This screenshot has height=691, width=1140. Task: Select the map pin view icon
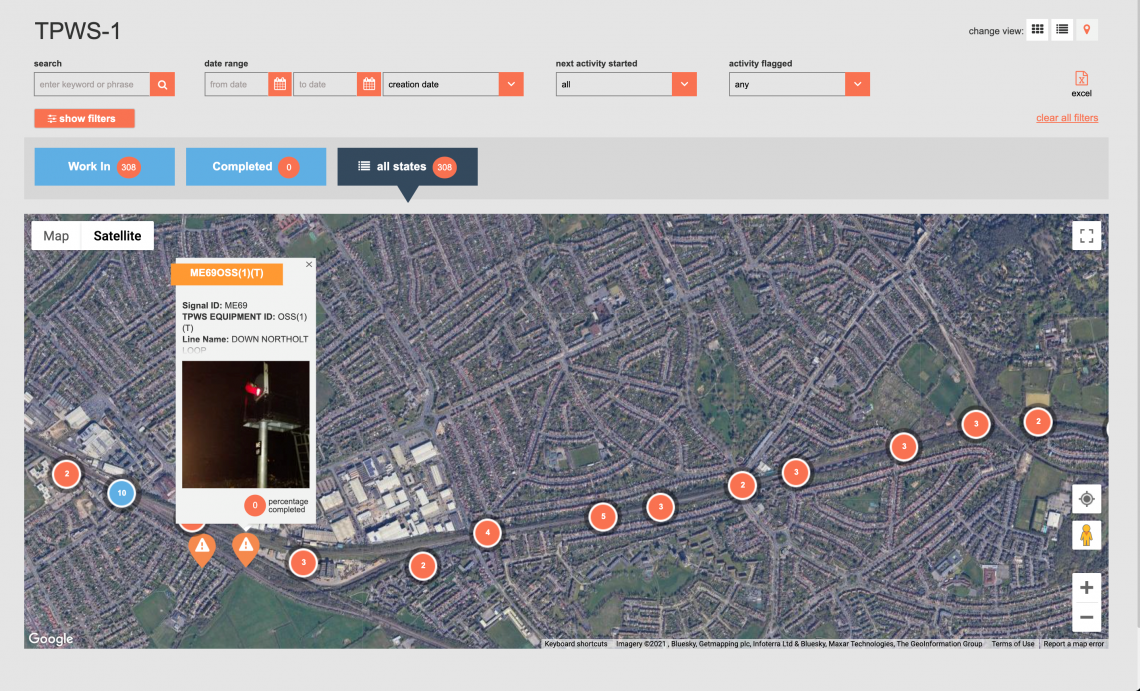pyautogui.click(x=1087, y=30)
